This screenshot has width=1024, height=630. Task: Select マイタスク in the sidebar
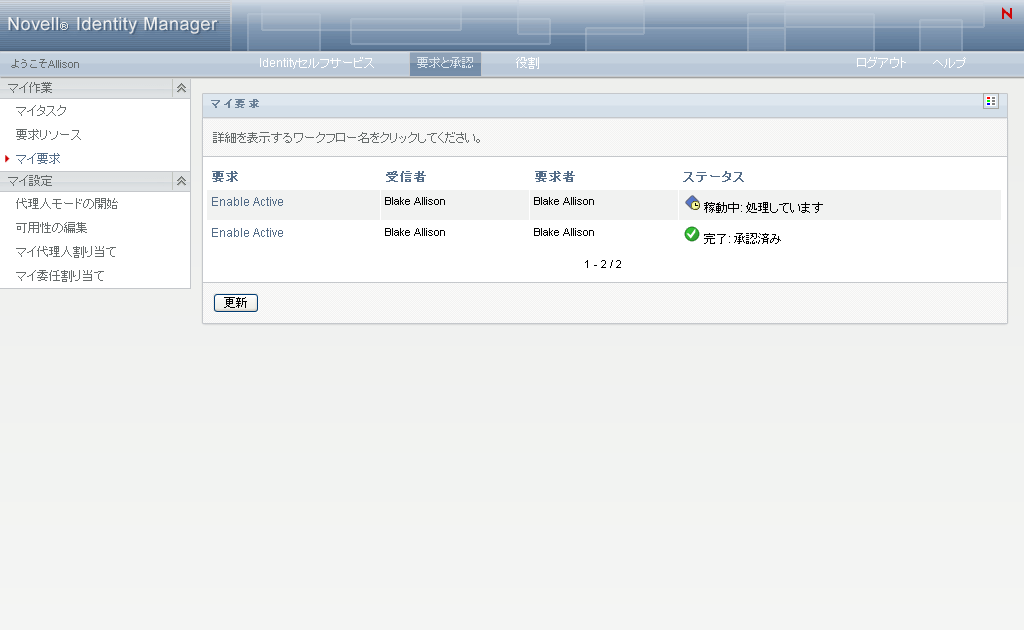point(41,111)
